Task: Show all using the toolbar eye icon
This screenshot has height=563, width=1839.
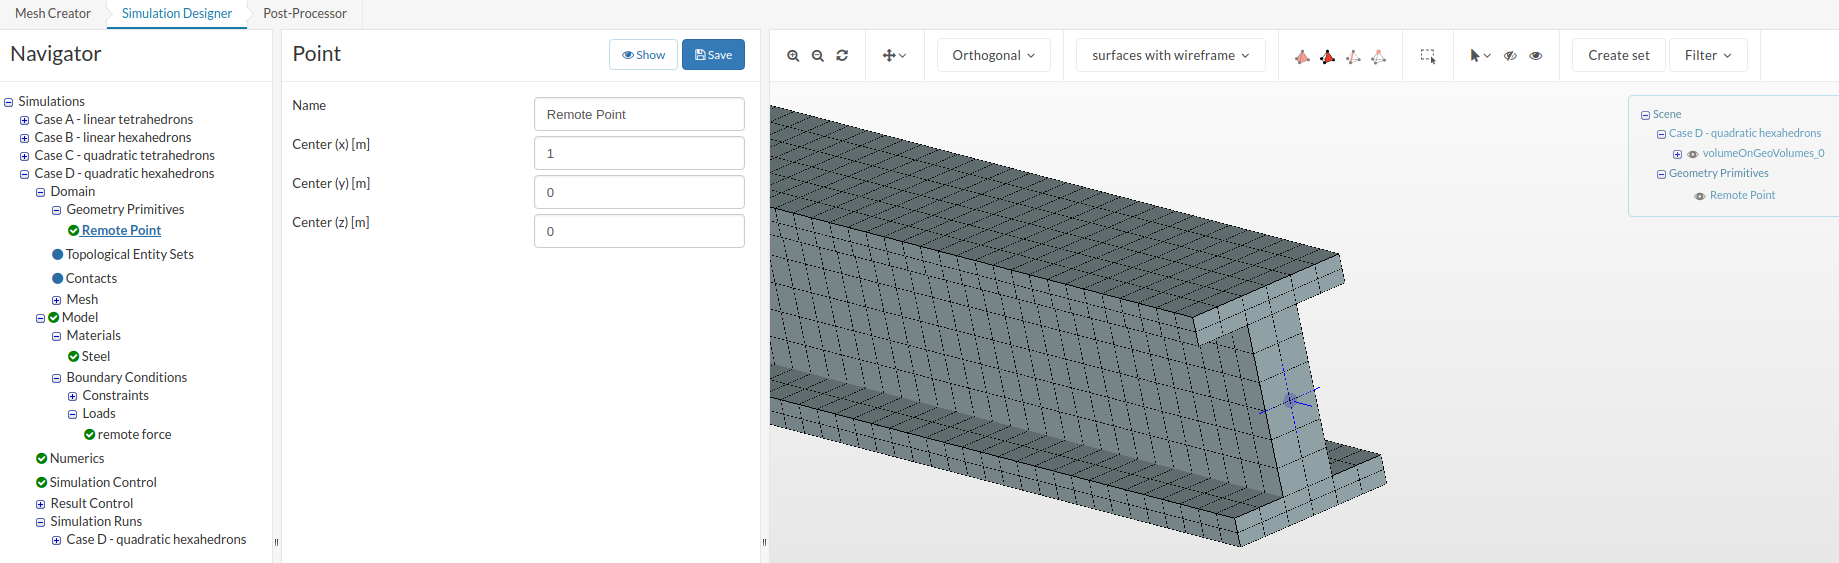Action: tap(1536, 56)
